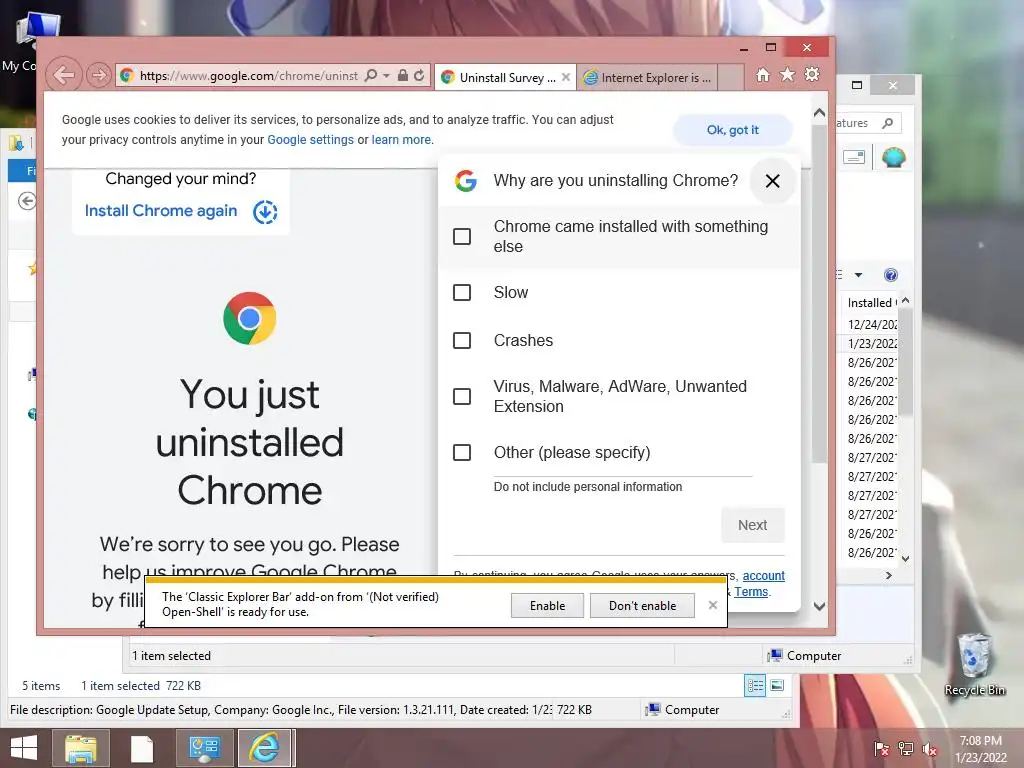
Task: Open the Terms link in survey
Action: coord(751,592)
